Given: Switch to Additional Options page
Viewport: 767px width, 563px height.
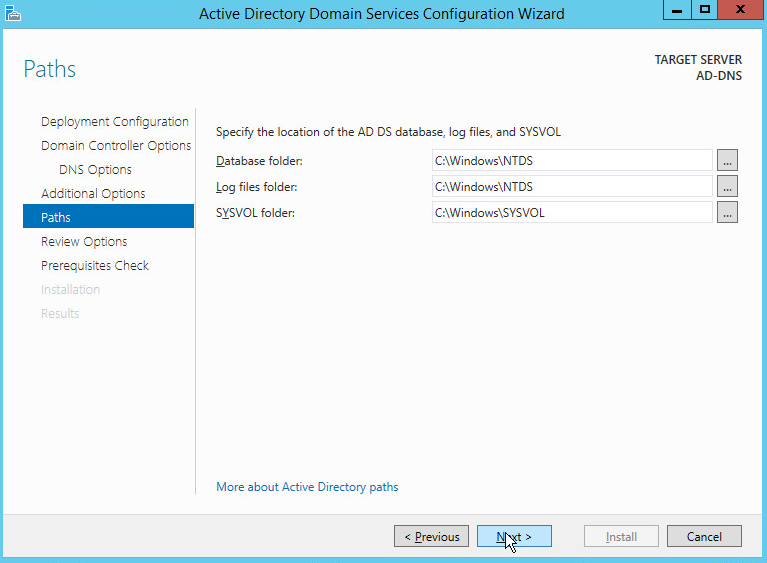Looking at the screenshot, I should [x=93, y=194].
